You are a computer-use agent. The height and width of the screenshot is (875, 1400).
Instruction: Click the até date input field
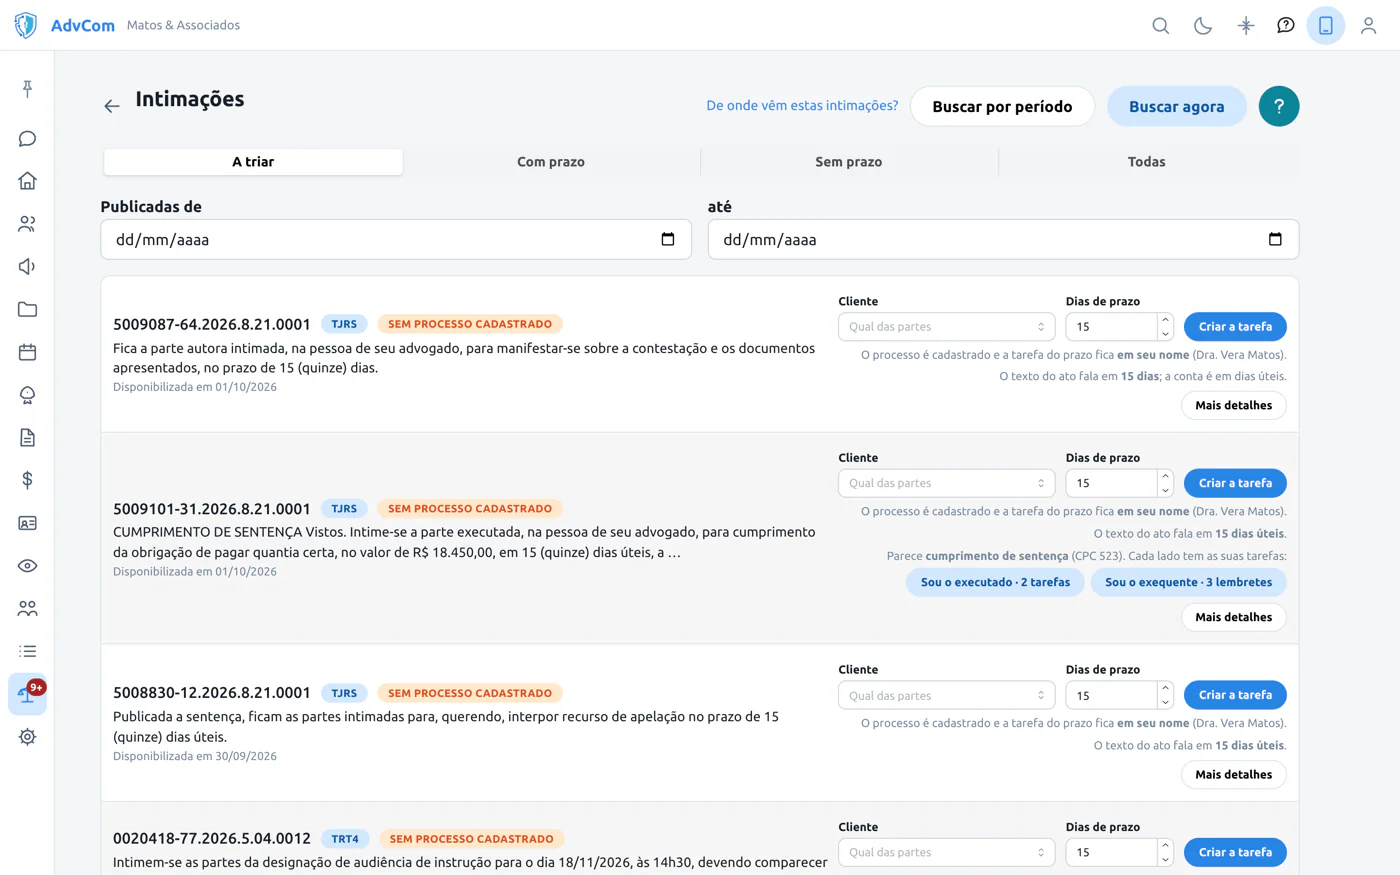[x=1003, y=239]
